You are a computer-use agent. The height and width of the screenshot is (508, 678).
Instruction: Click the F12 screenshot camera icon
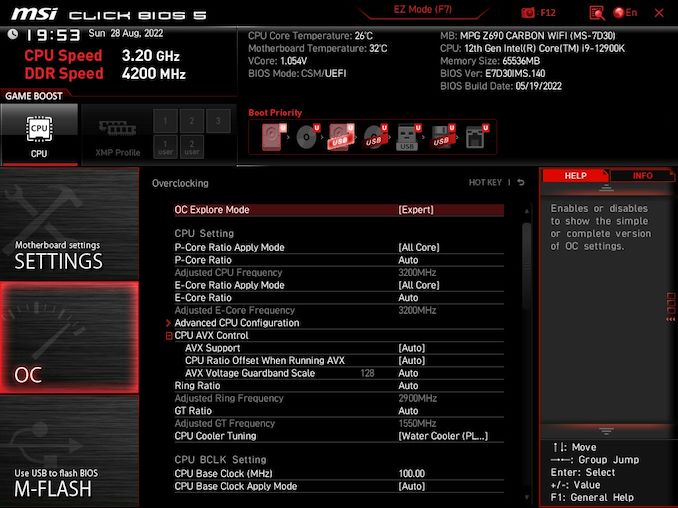pyautogui.click(x=528, y=13)
